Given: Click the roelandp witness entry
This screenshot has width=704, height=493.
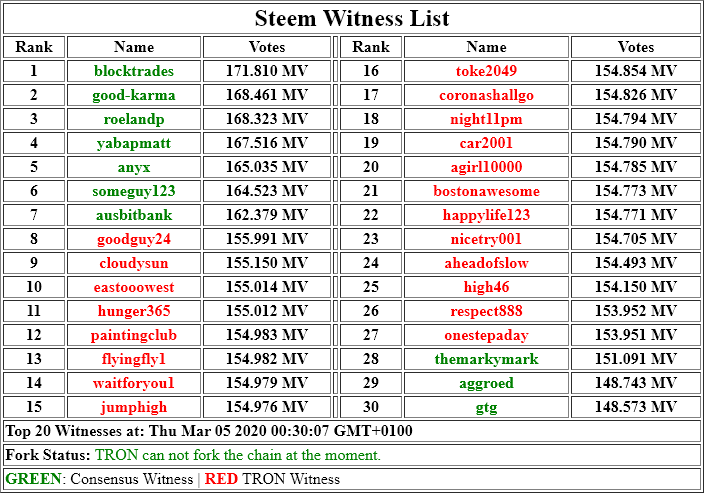Looking at the screenshot, I should [x=134, y=119].
